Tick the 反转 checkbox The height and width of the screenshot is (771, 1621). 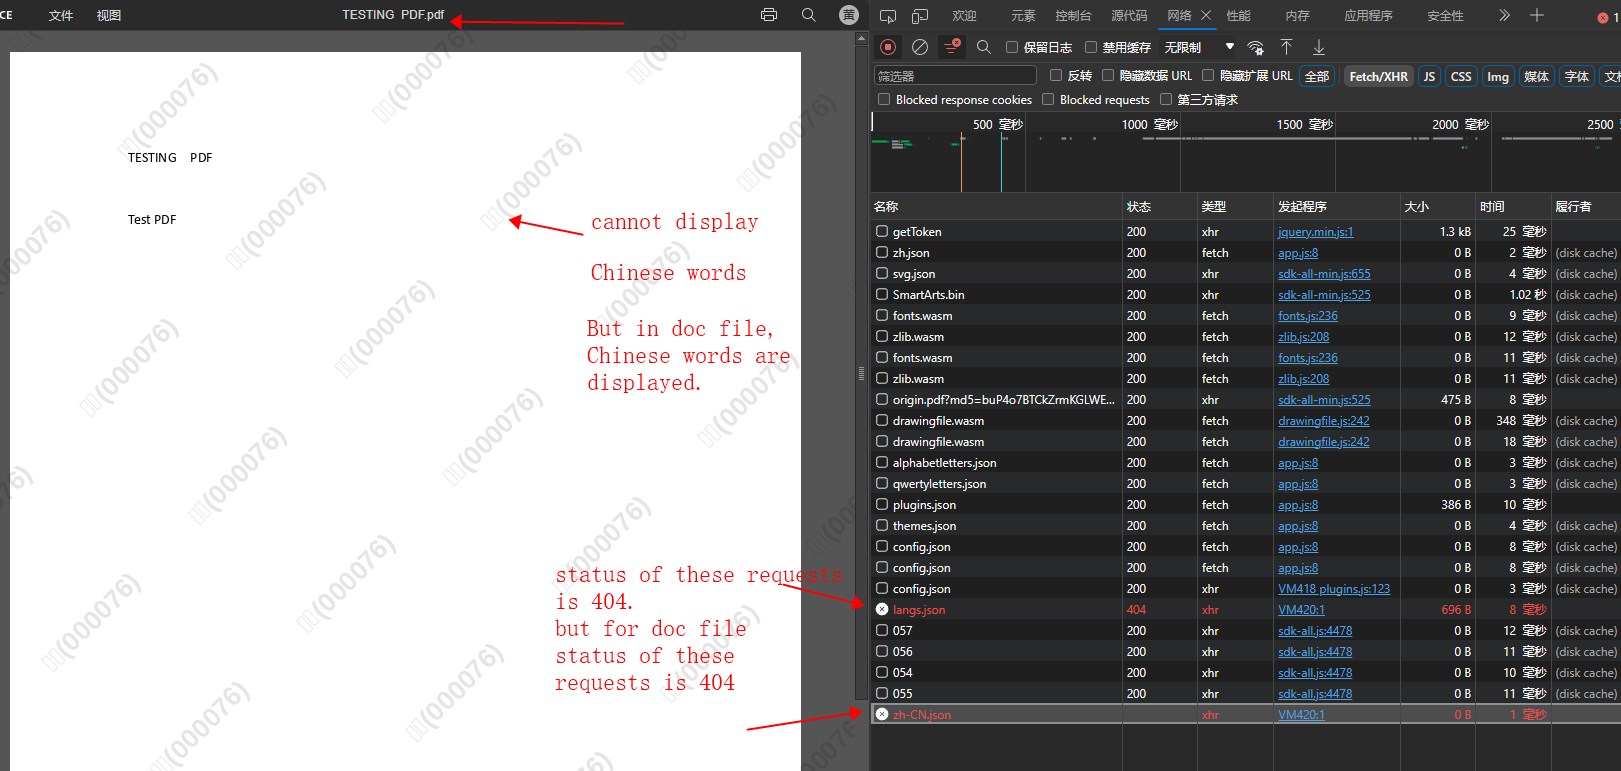coord(1056,75)
